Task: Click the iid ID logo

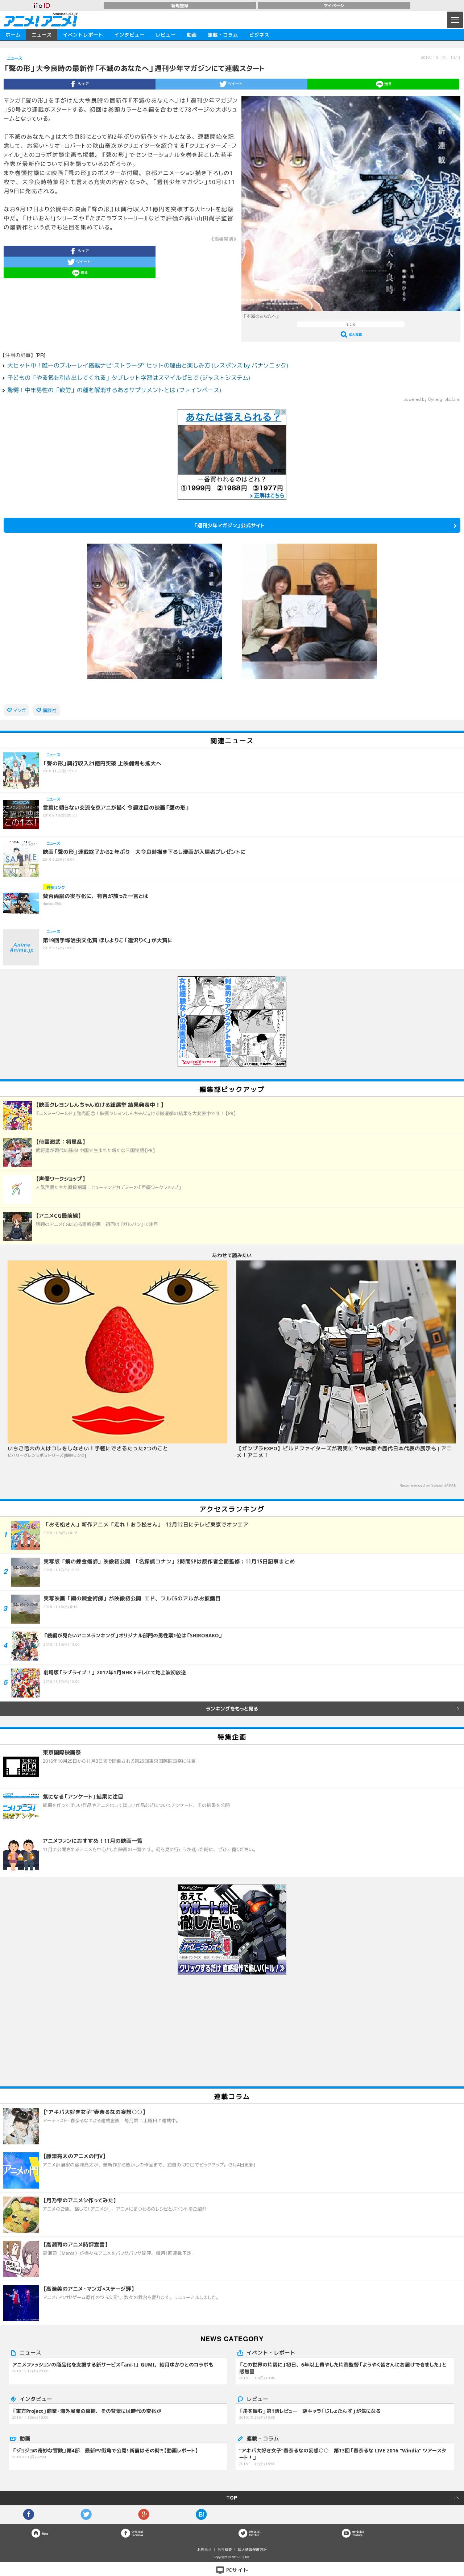Action: 41,5
